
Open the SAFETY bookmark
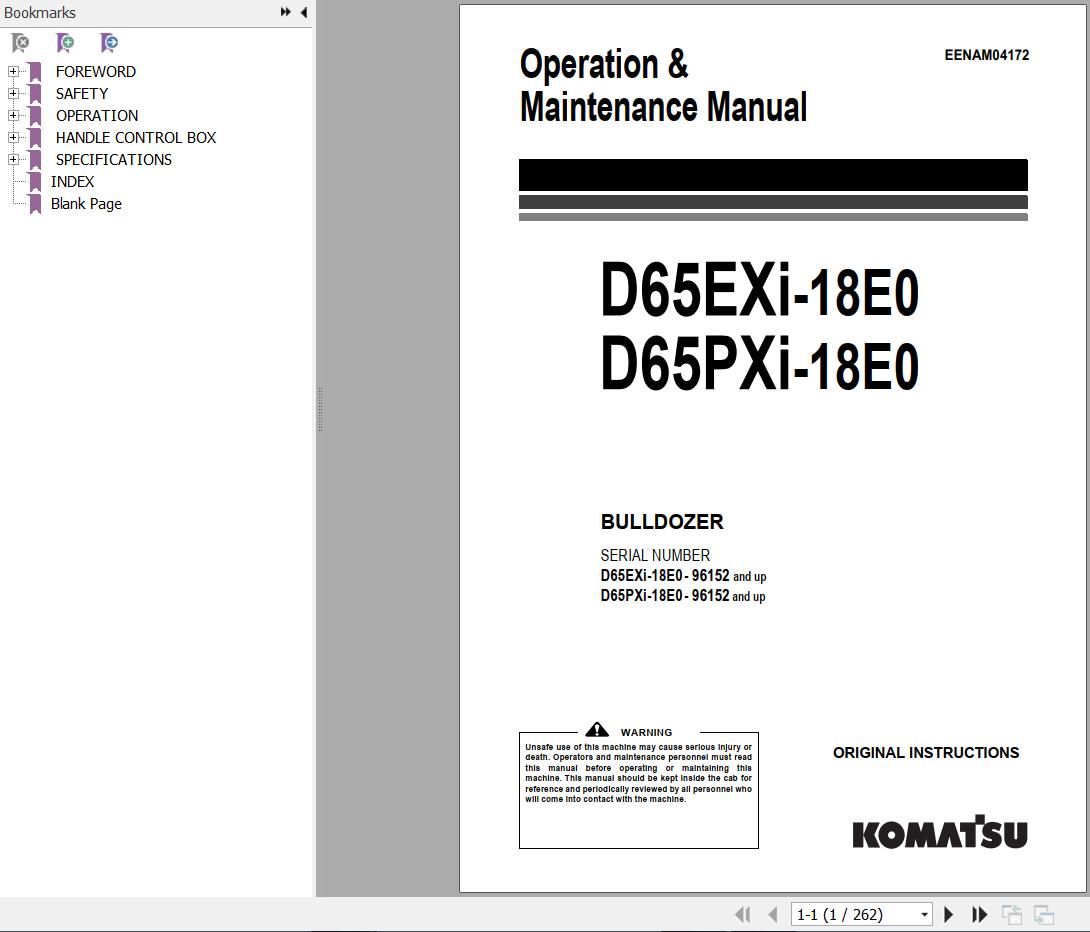pos(82,93)
